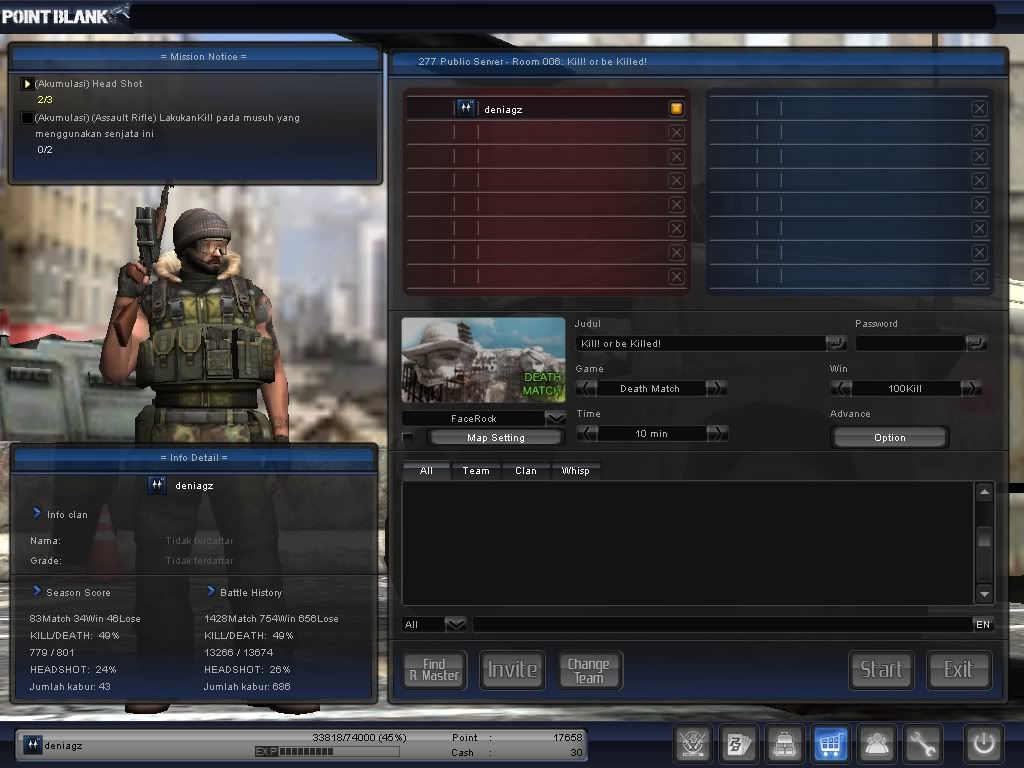Image resolution: width=1024 pixels, height=768 pixels.
Task: Click the Point Blank logo
Action: (x=64, y=16)
